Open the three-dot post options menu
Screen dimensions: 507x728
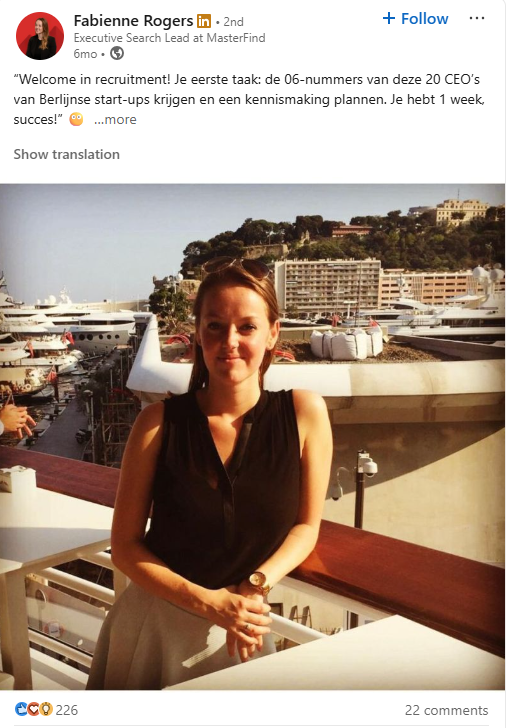[x=477, y=19]
